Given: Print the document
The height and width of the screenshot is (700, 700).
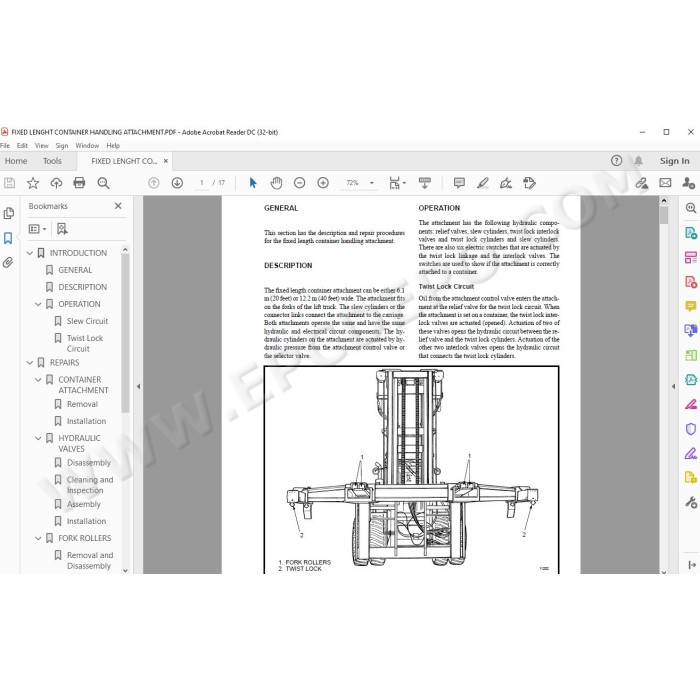Looking at the screenshot, I should click(x=79, y=183).
